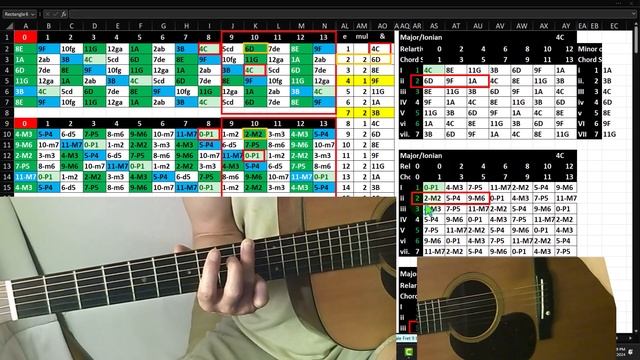
Task: Select yellow cell 9F in column AO
Action: [382, 81]
